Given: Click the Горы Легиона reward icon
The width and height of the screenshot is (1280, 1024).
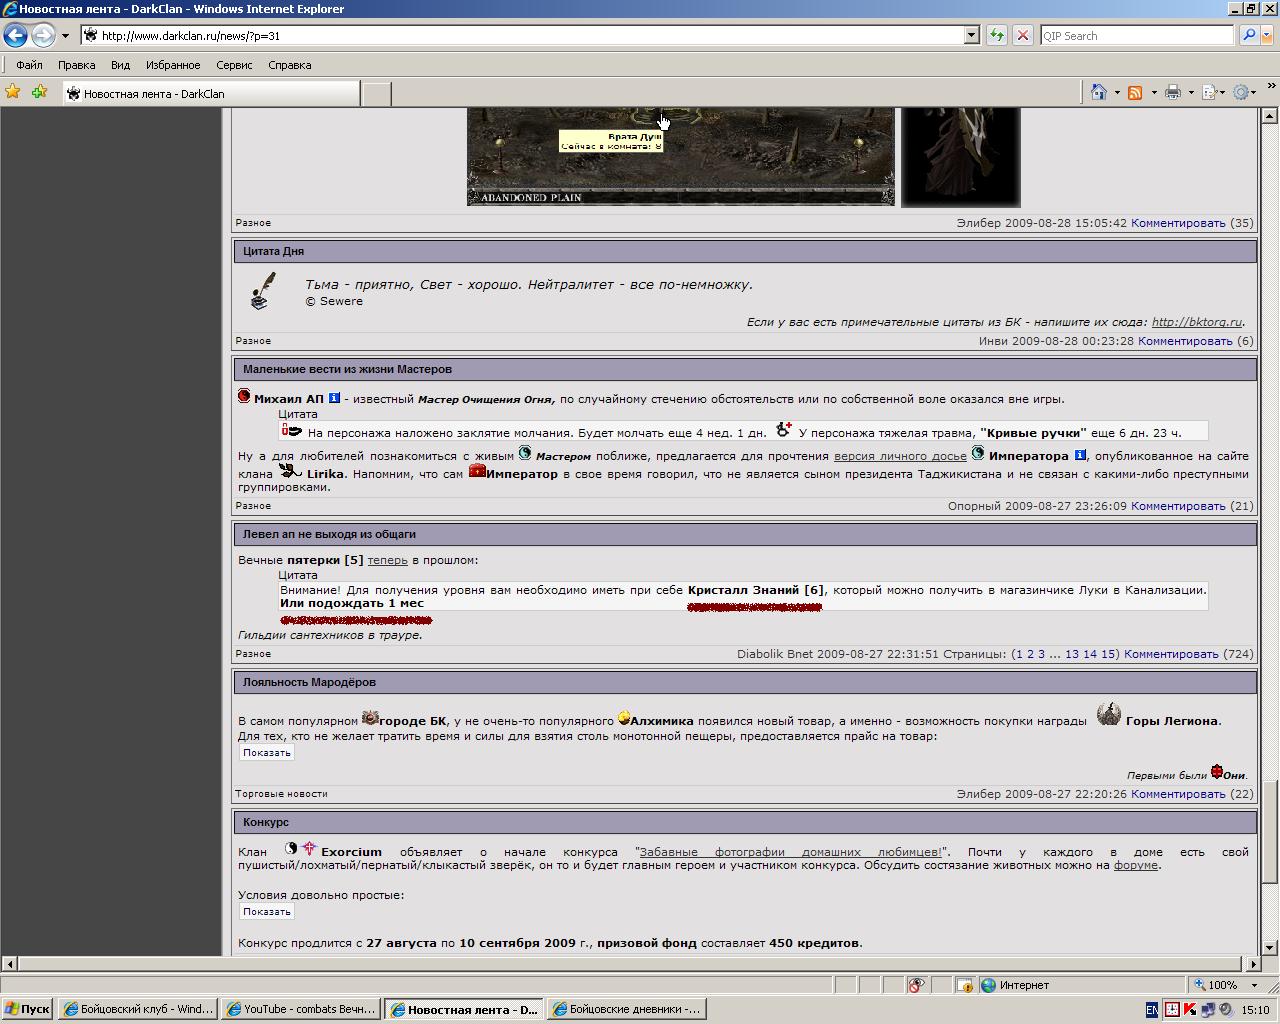Looking at the screenshot, I should [1108, 714].
